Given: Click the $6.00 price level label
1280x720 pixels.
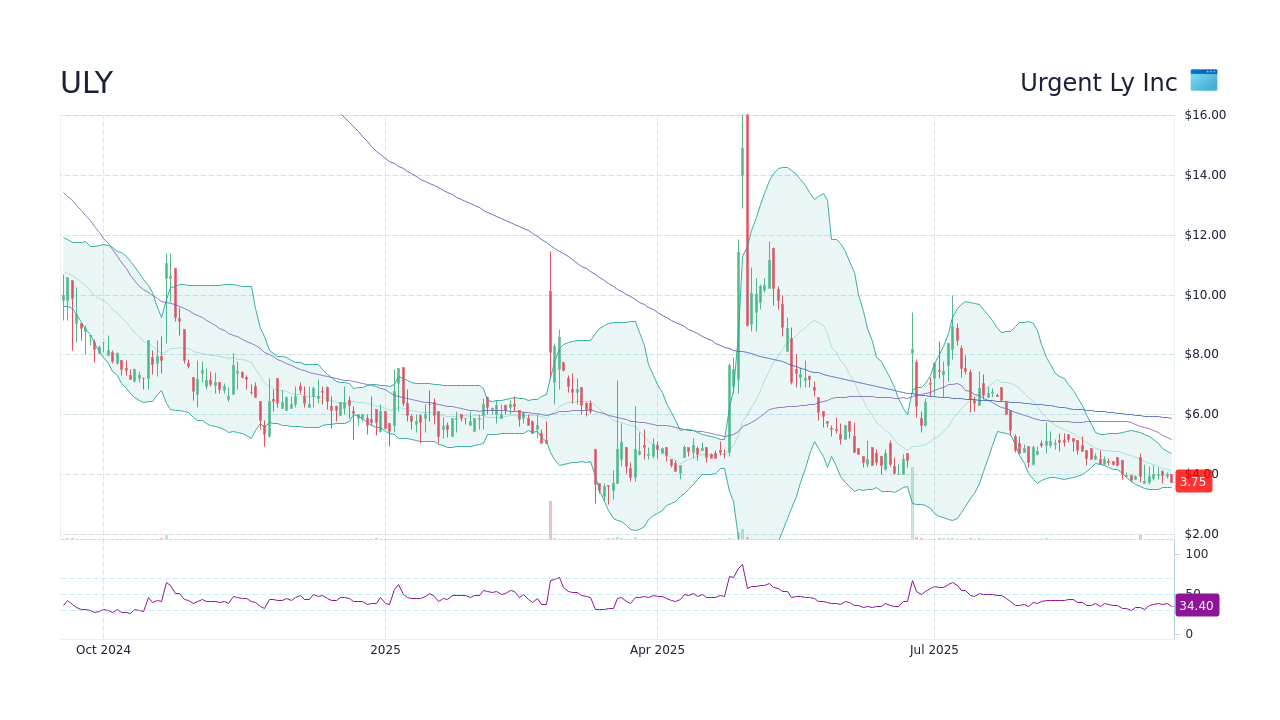Looking at the screenshot, I should 1199,413.
